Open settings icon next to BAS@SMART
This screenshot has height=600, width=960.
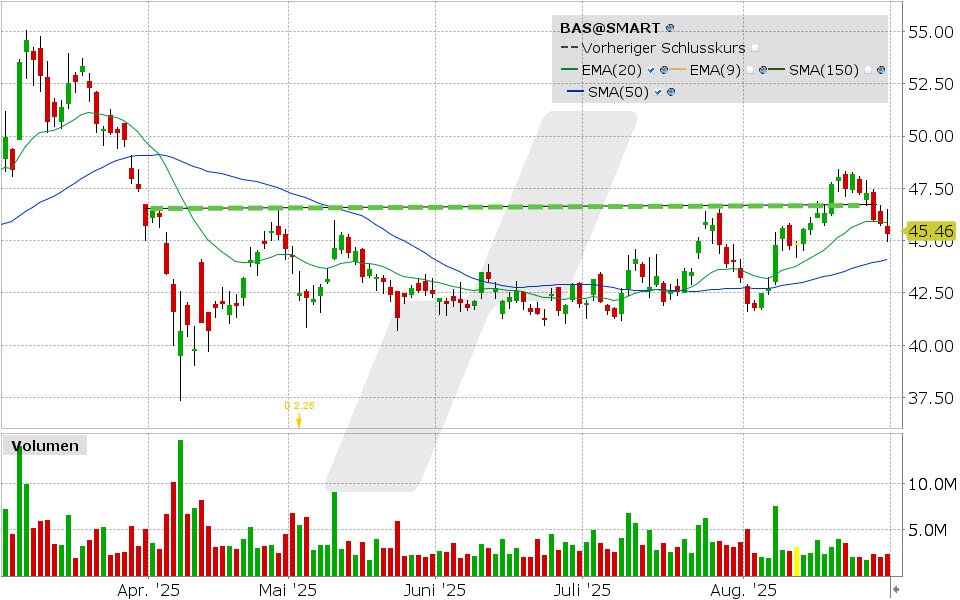click(x=670, y=28)
